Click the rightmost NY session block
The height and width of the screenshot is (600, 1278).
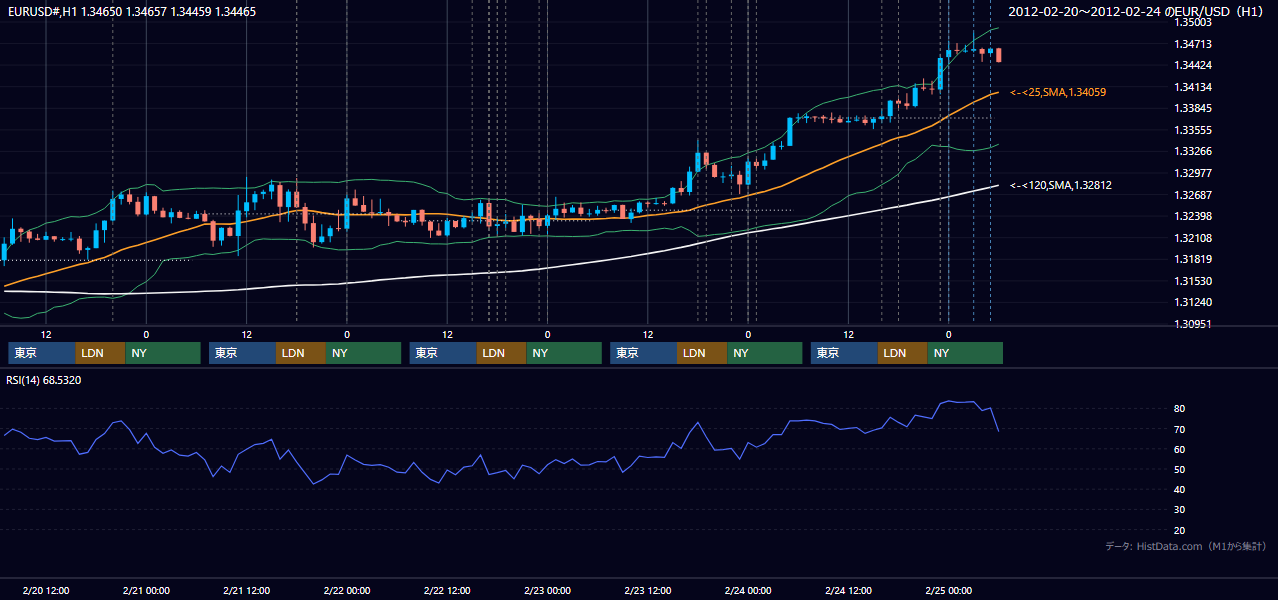(965, 353)
